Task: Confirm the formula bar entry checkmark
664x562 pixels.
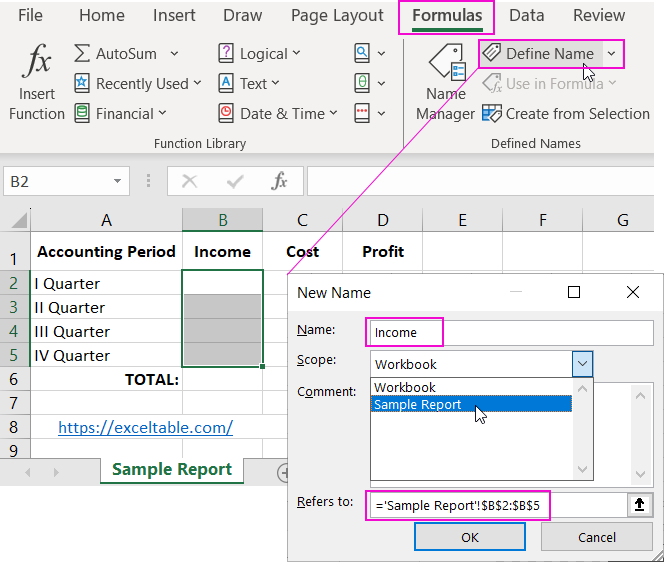Action: (x=235, y=181)
